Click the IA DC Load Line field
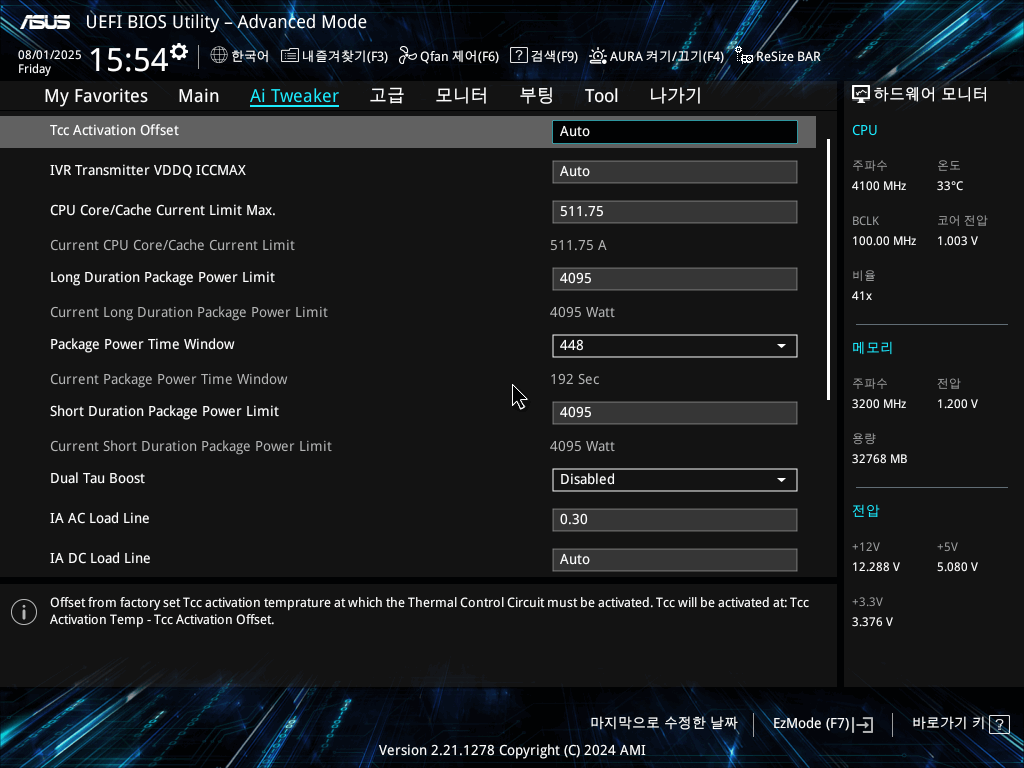Image resolution: width=1024 pixels, height=768 pixels. 675,560
